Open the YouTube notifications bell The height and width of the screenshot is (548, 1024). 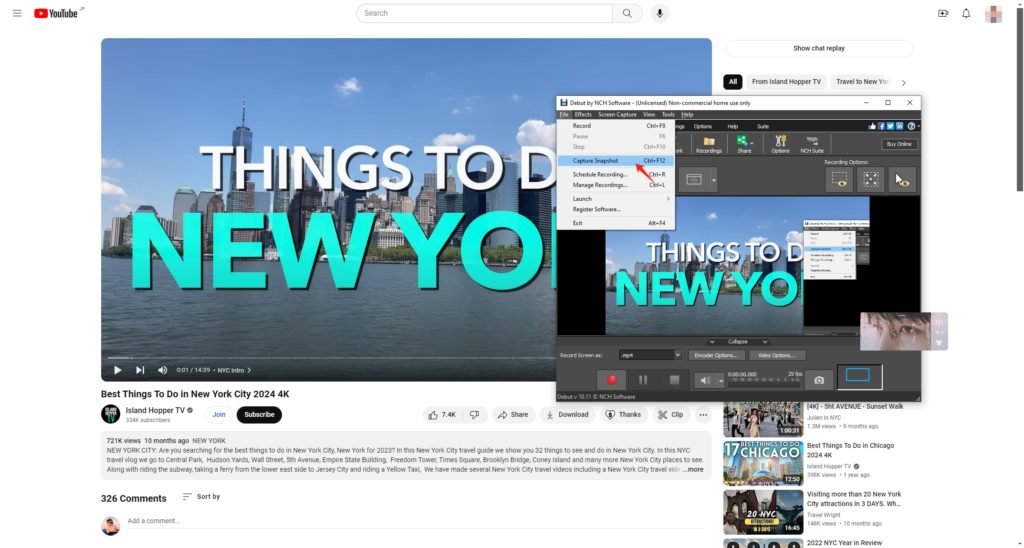tap(966, 13)
